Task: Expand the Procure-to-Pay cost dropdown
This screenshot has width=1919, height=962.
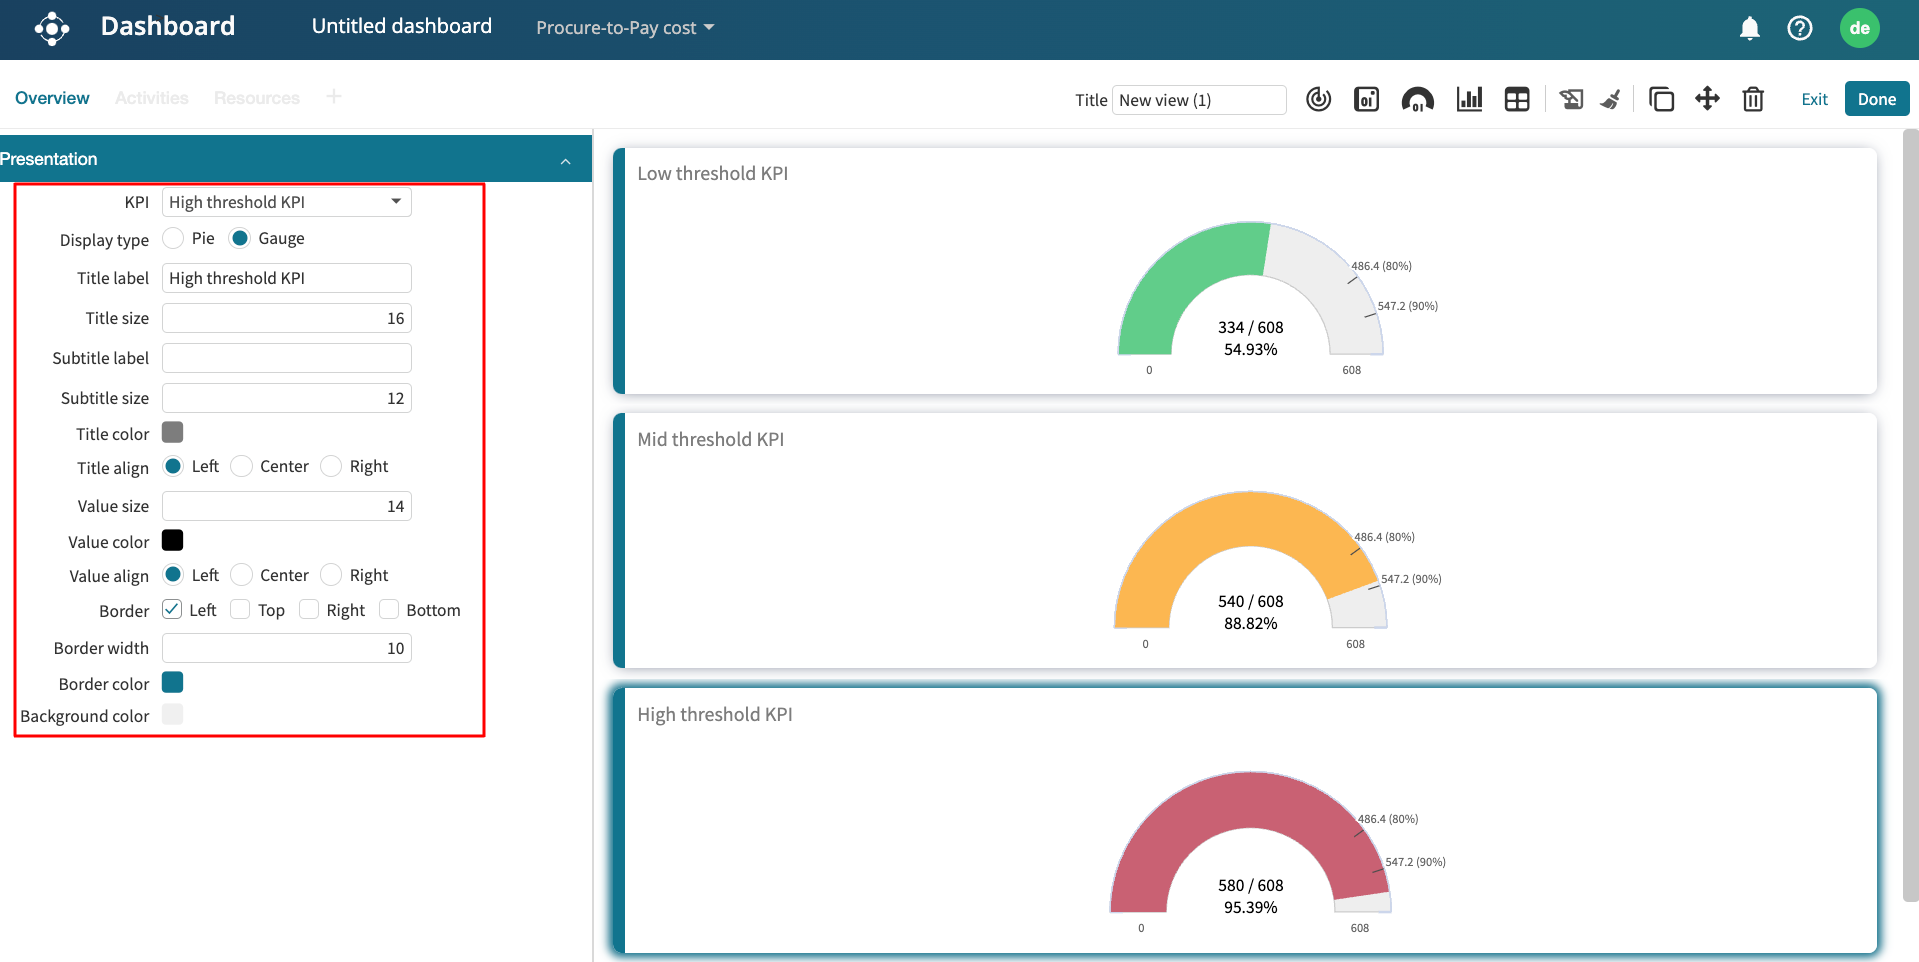Action: click(625, 28)
